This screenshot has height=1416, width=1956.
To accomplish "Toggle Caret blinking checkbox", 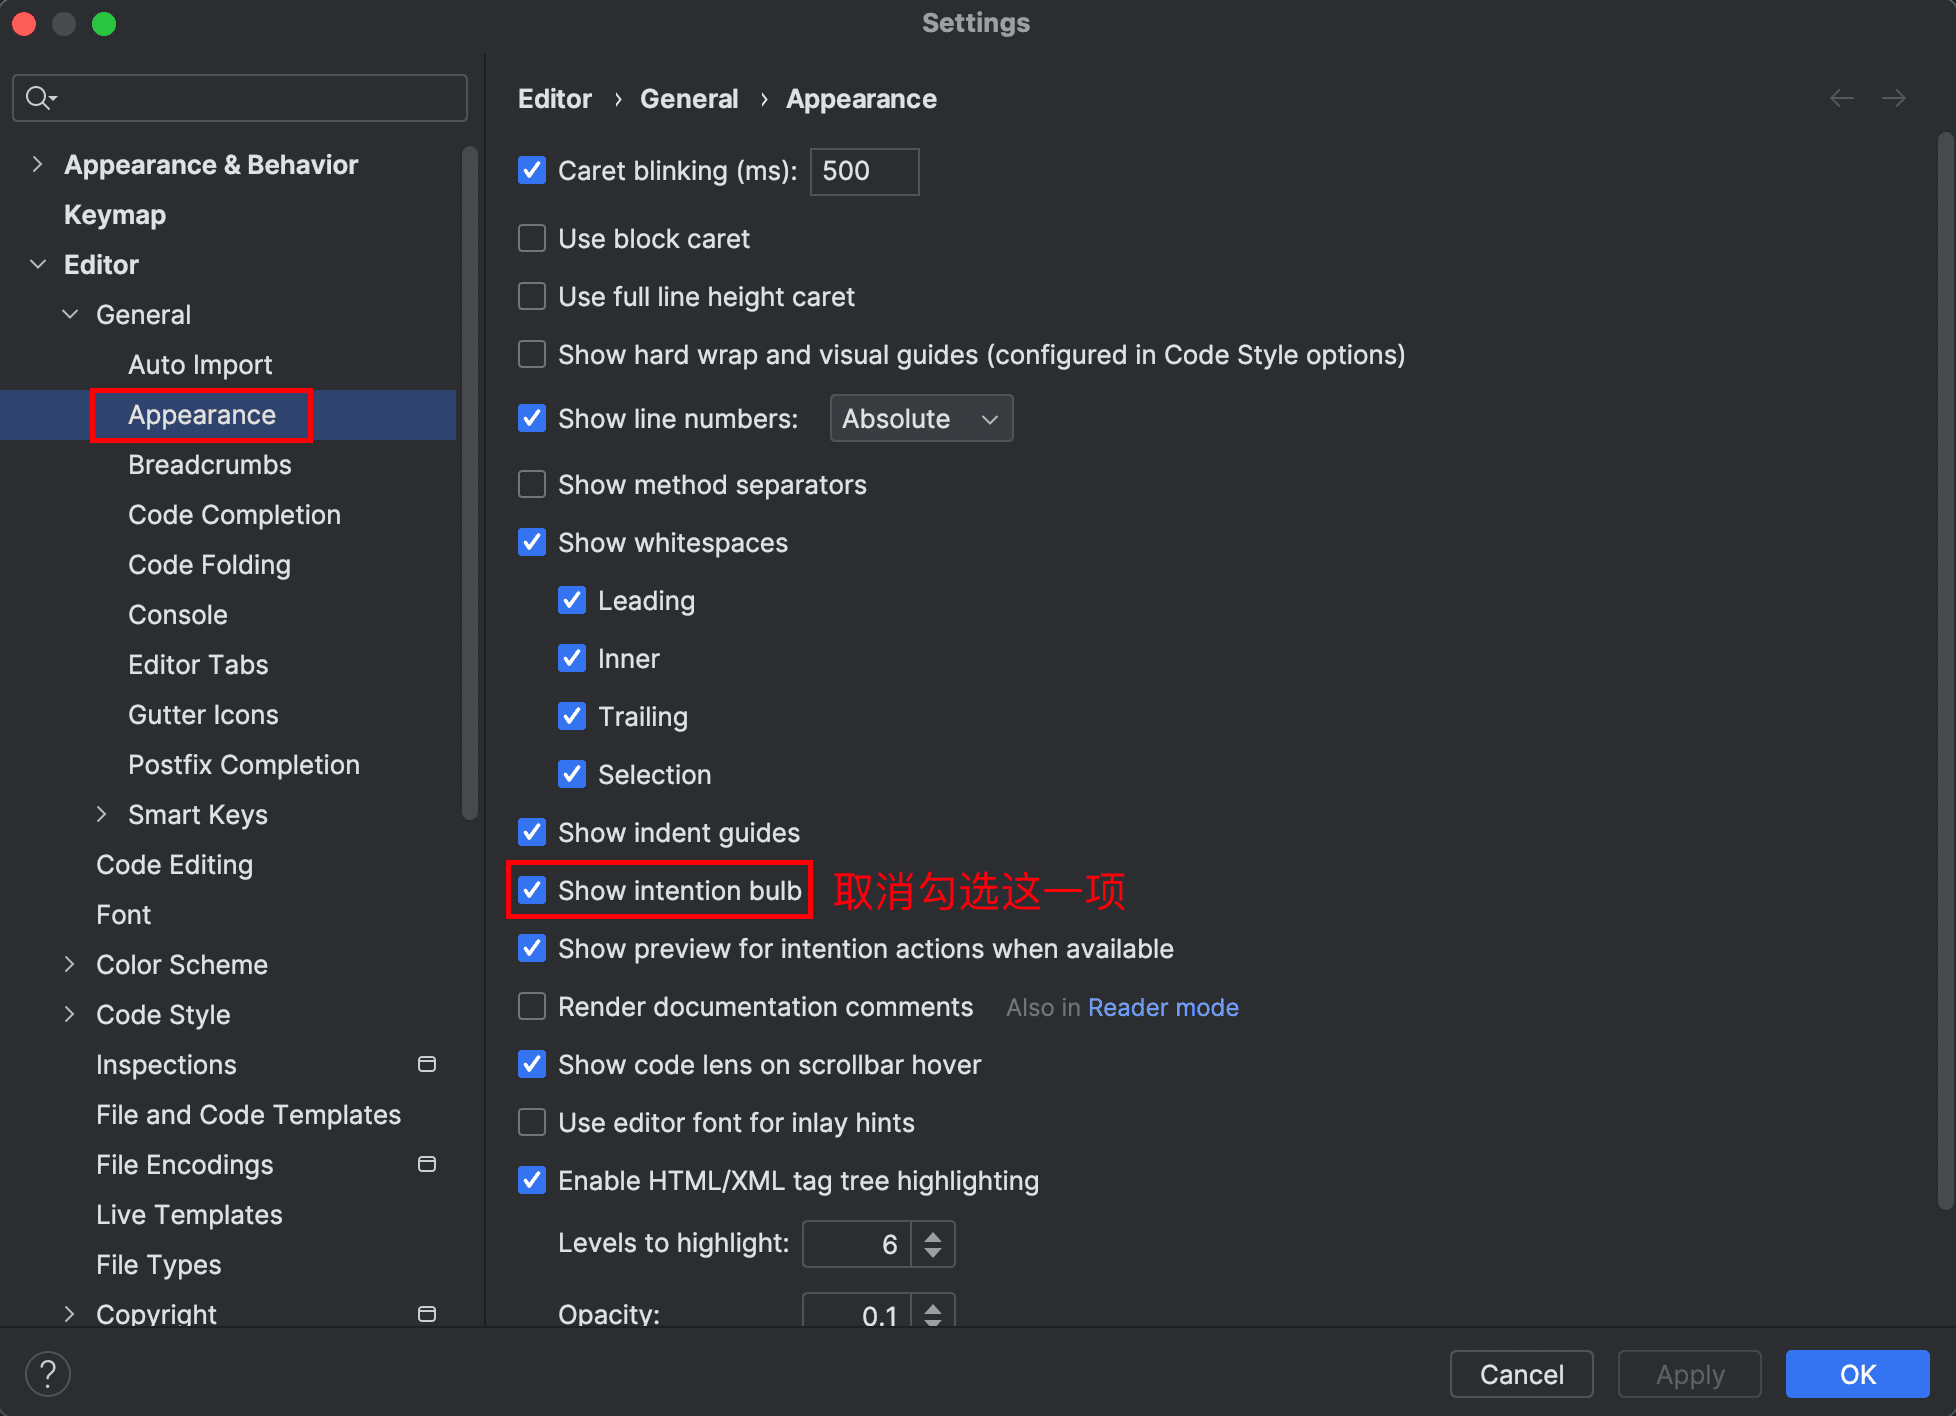I will coord(532,170).
